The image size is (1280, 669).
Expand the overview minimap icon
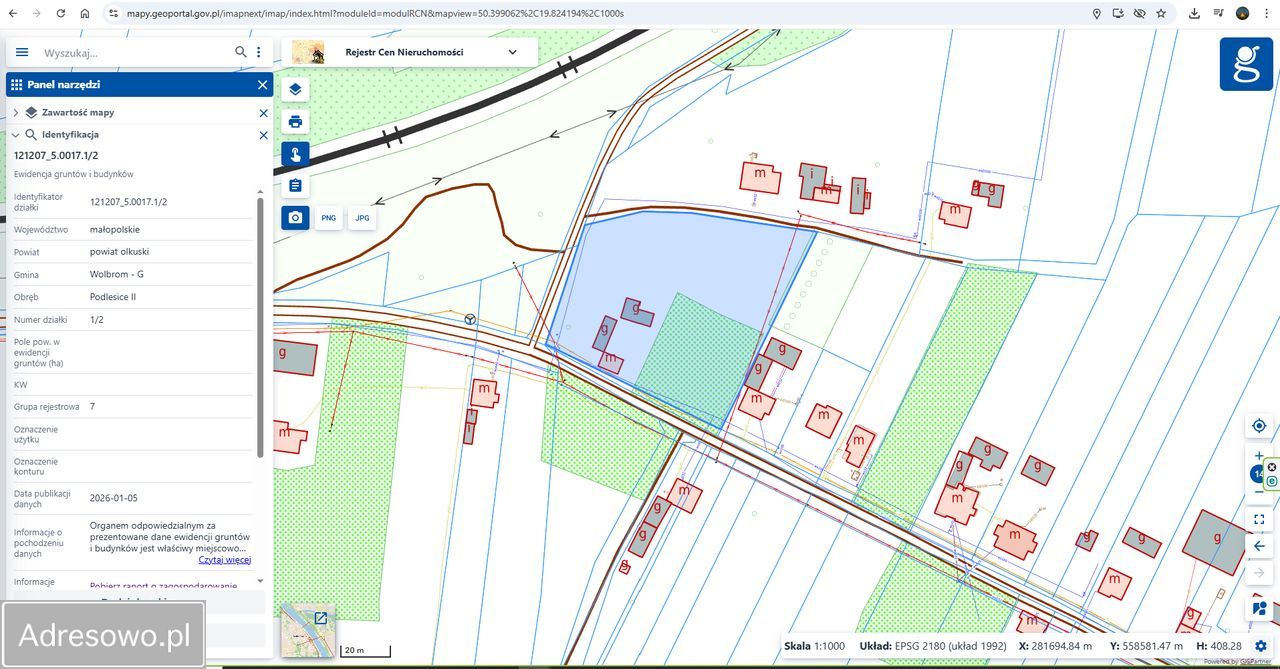click(321, 618)
